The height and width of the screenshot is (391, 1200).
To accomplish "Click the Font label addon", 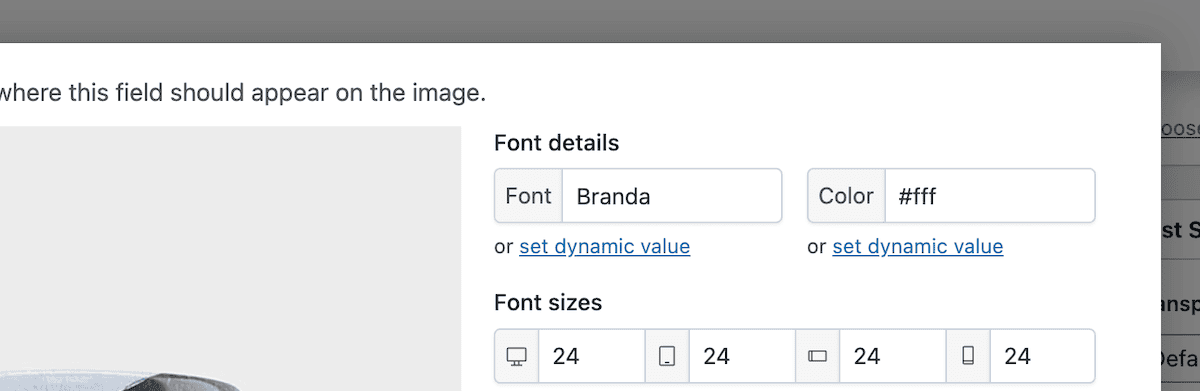I will point(529,196).
